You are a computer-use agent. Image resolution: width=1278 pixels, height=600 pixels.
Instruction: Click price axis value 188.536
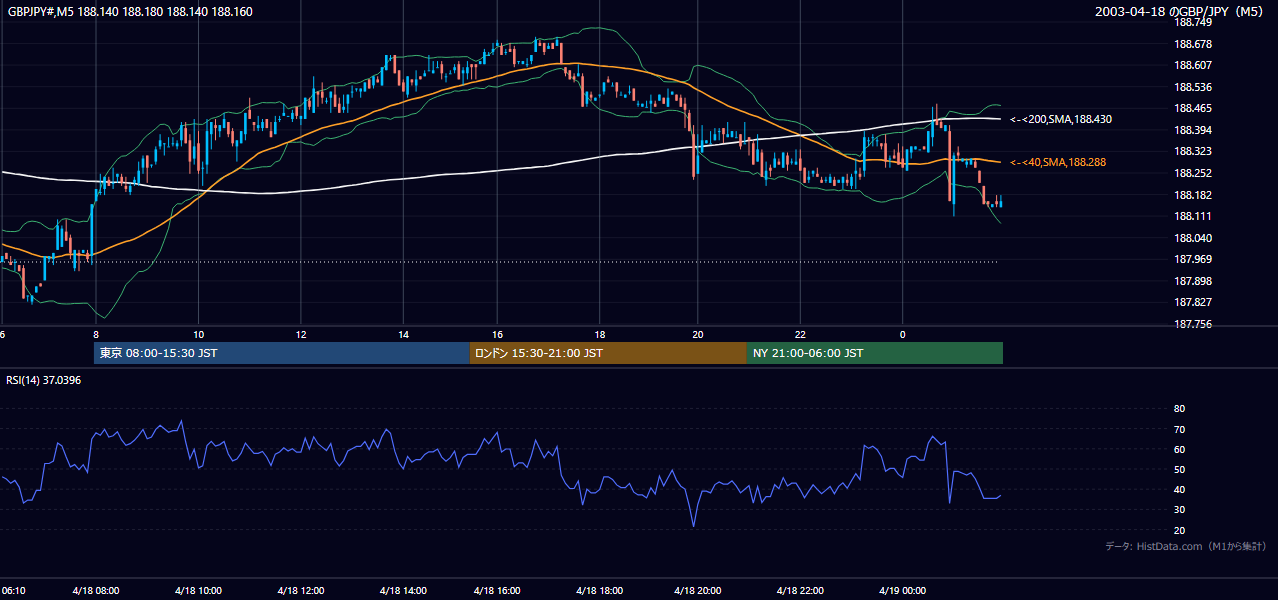pos(1192,87)
